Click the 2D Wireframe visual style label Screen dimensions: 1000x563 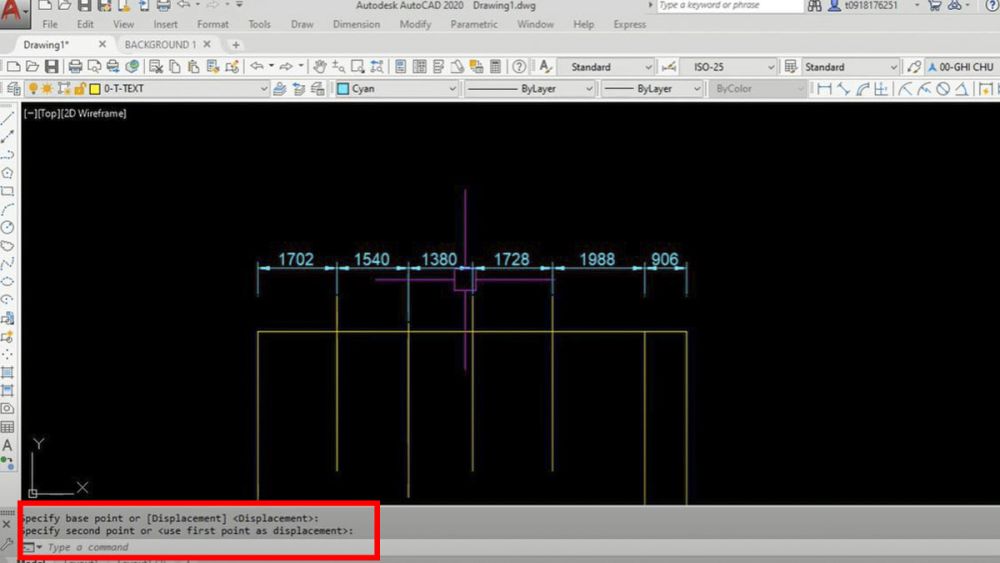pos(95,113)
